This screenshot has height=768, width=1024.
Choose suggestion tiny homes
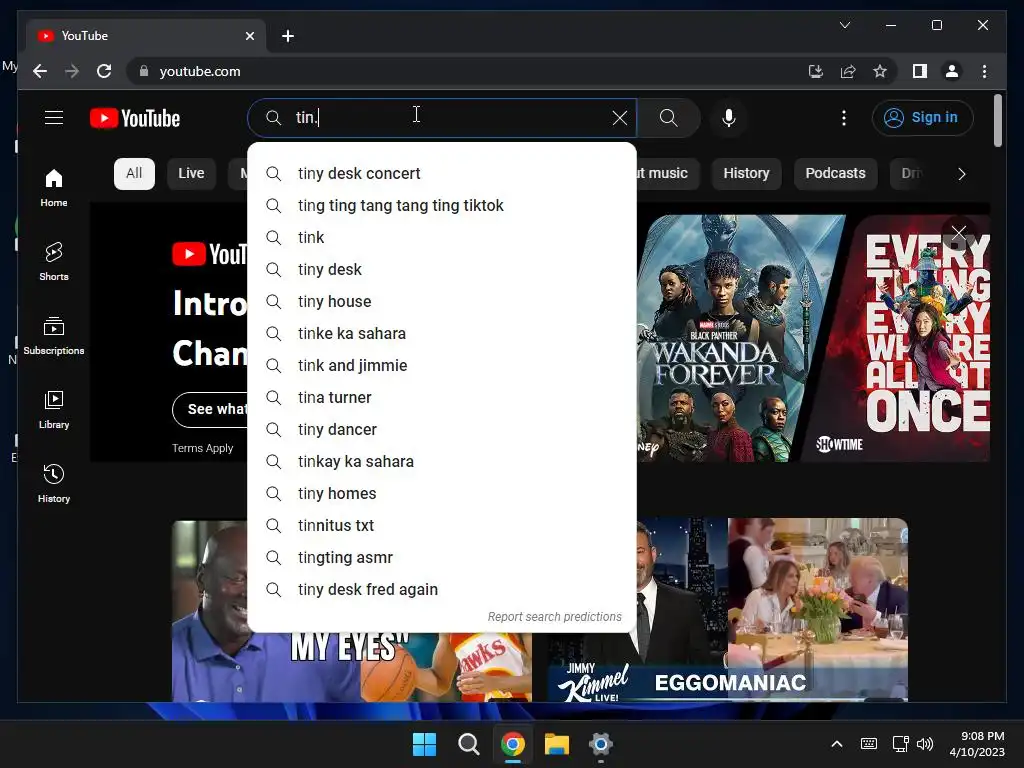click(442, 493)
